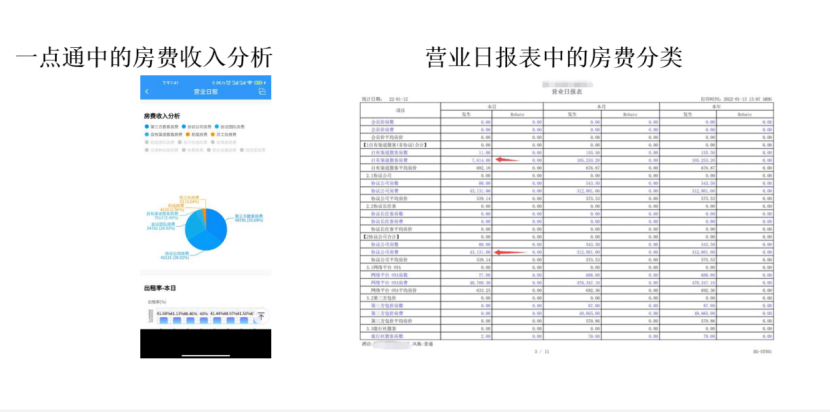Screen dimensions: 830x412
Task: Click the 会议价平均房价 row label
Action: point(389,137)
